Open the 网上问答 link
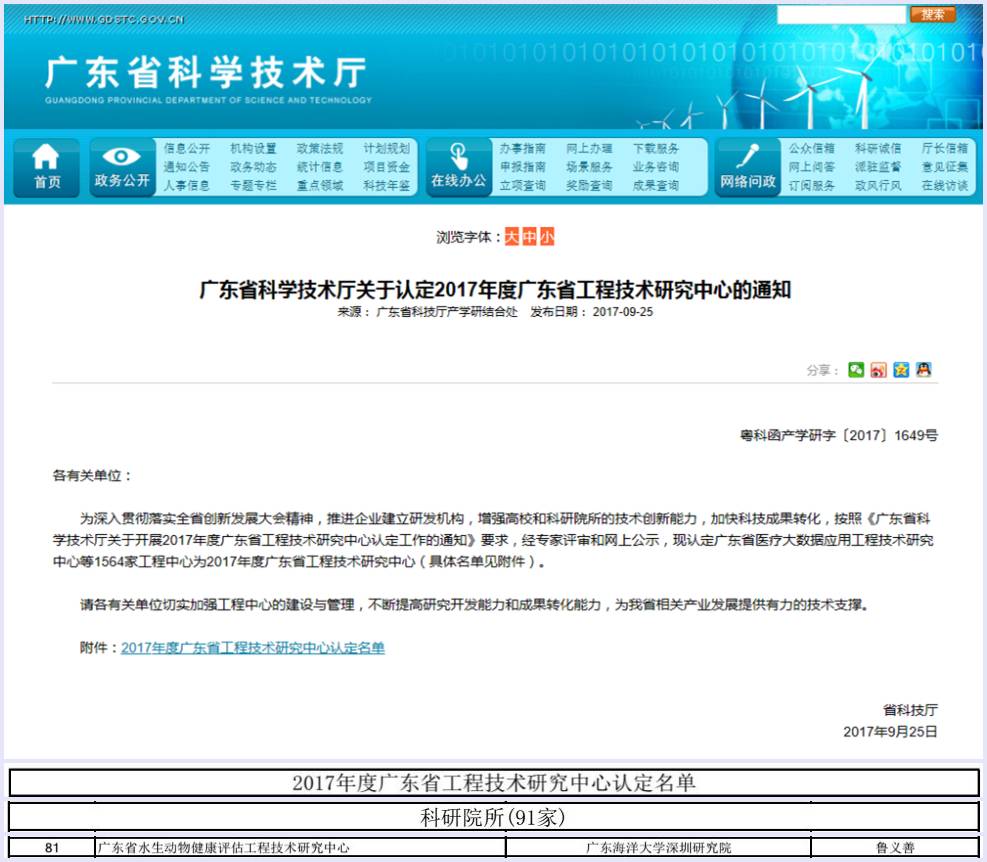This screenshot has height=862, width=987. [811, 167]
